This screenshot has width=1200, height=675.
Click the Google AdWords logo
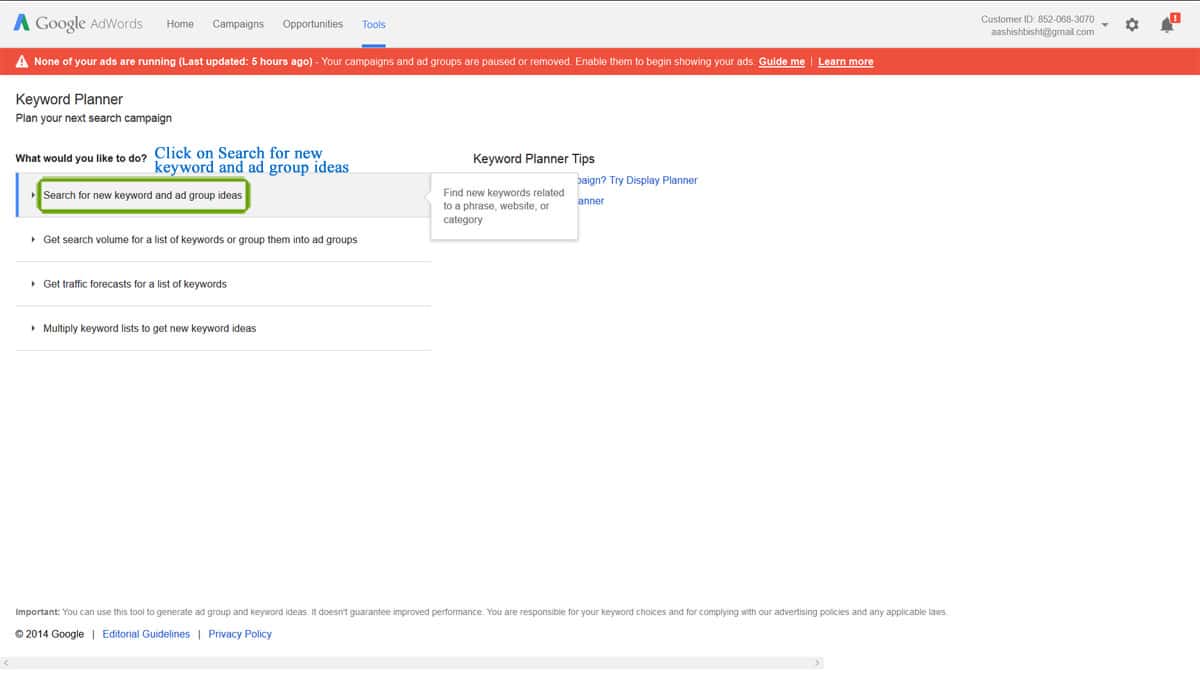(x=78, y=23)
